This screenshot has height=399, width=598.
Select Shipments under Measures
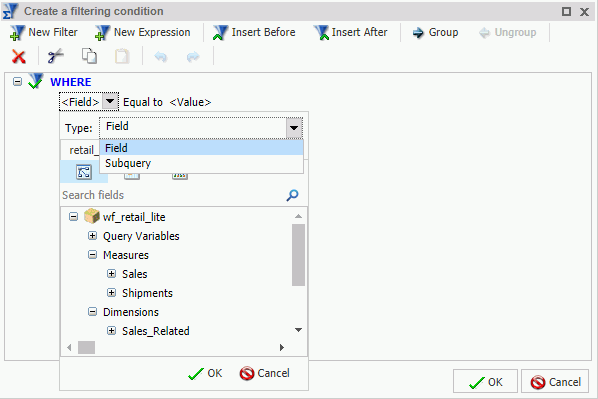[x=147, y=293]
